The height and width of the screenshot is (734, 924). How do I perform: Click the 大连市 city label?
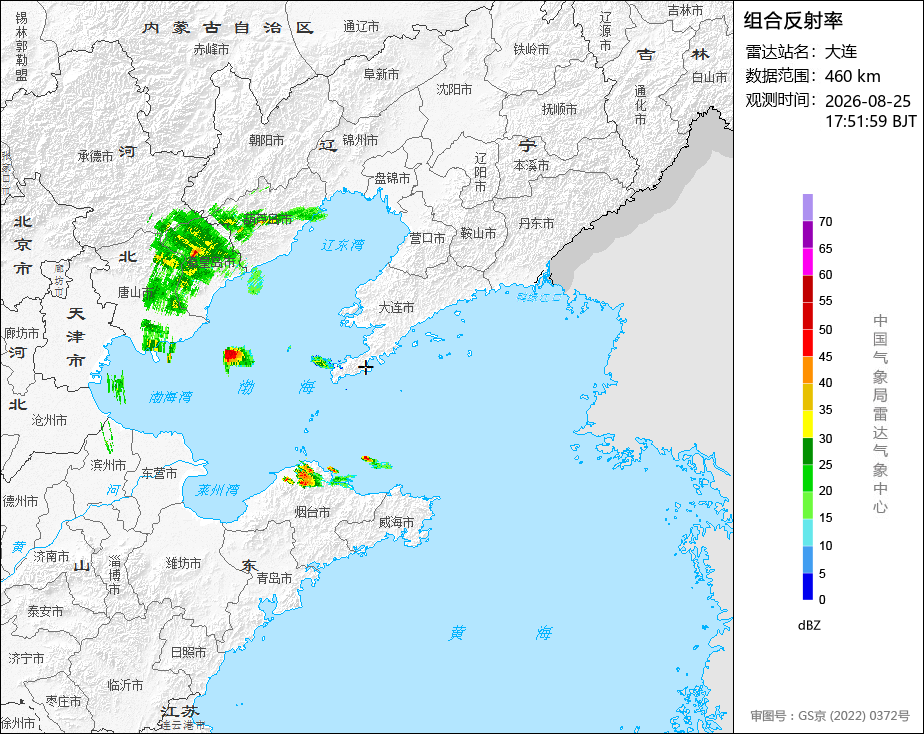pyautogui.click(x=396, y=308)
